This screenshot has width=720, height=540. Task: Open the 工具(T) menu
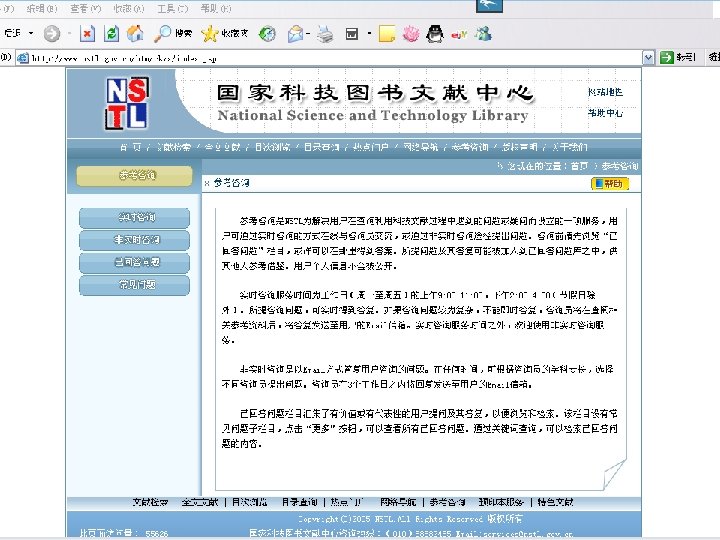173,8
